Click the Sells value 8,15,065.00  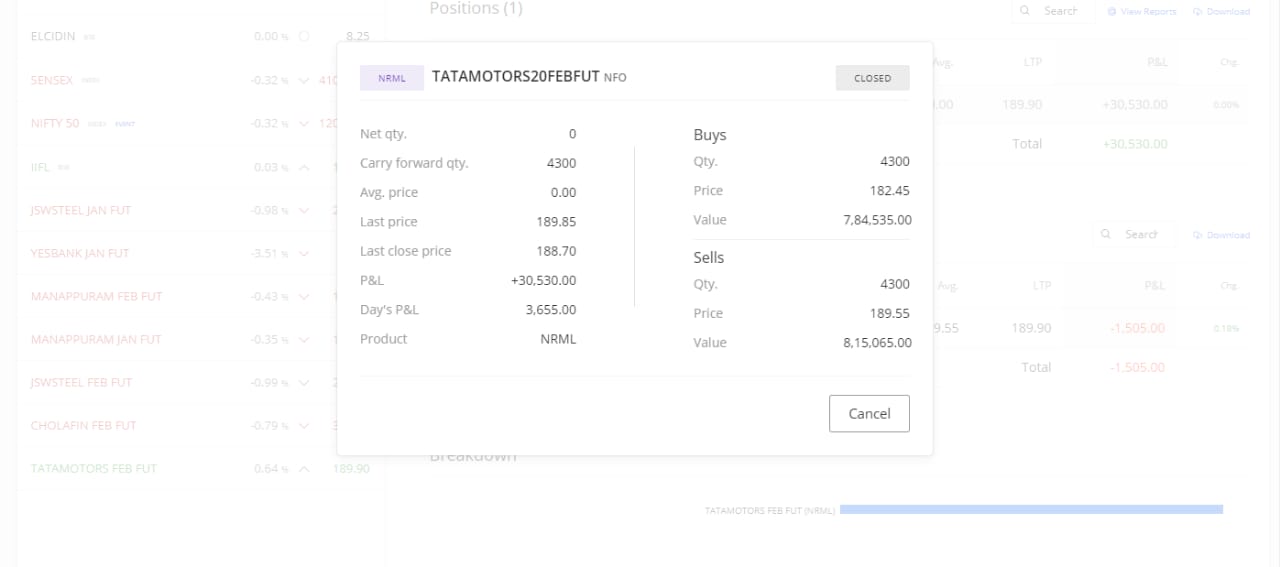(x=877, y=342)
